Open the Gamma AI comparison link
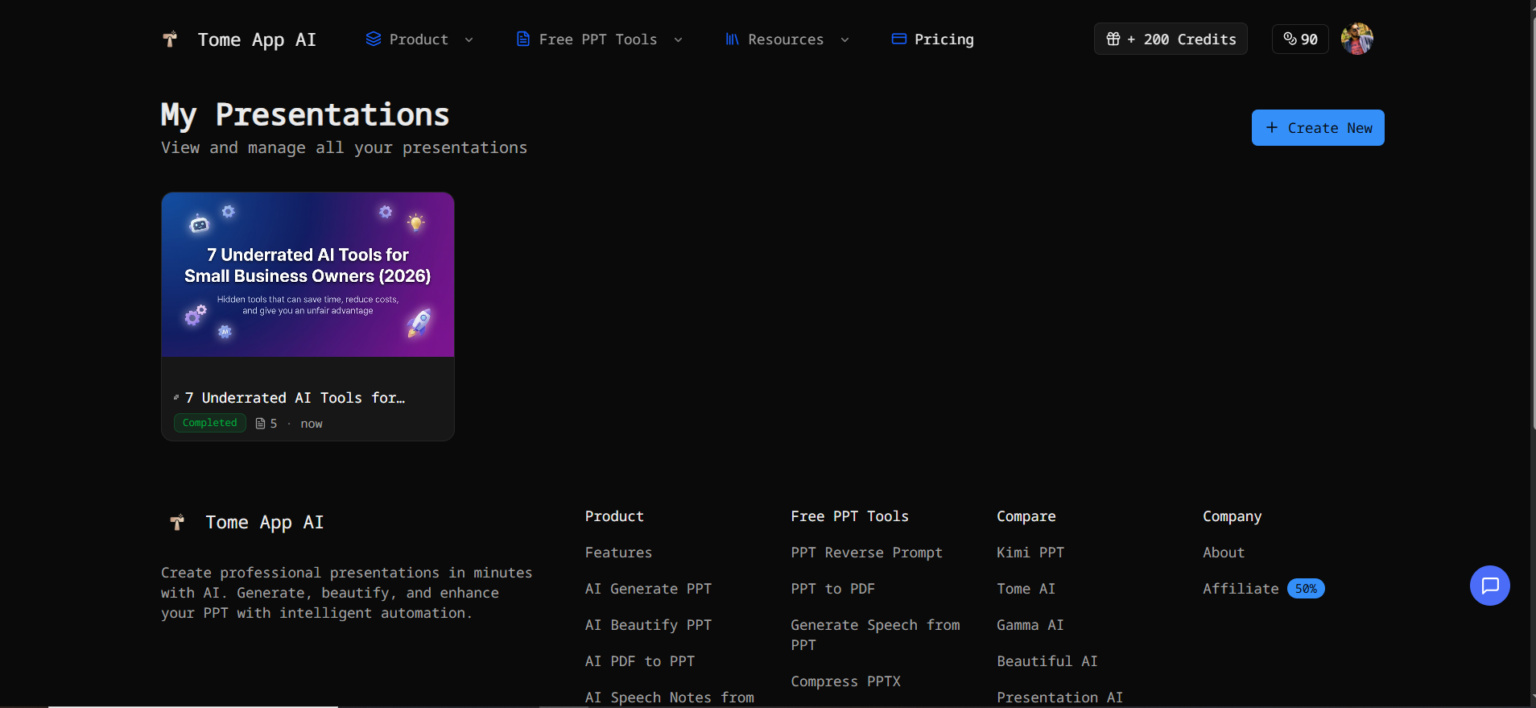The height and width of the screenshot is (708, 1536). point(1030,625)
